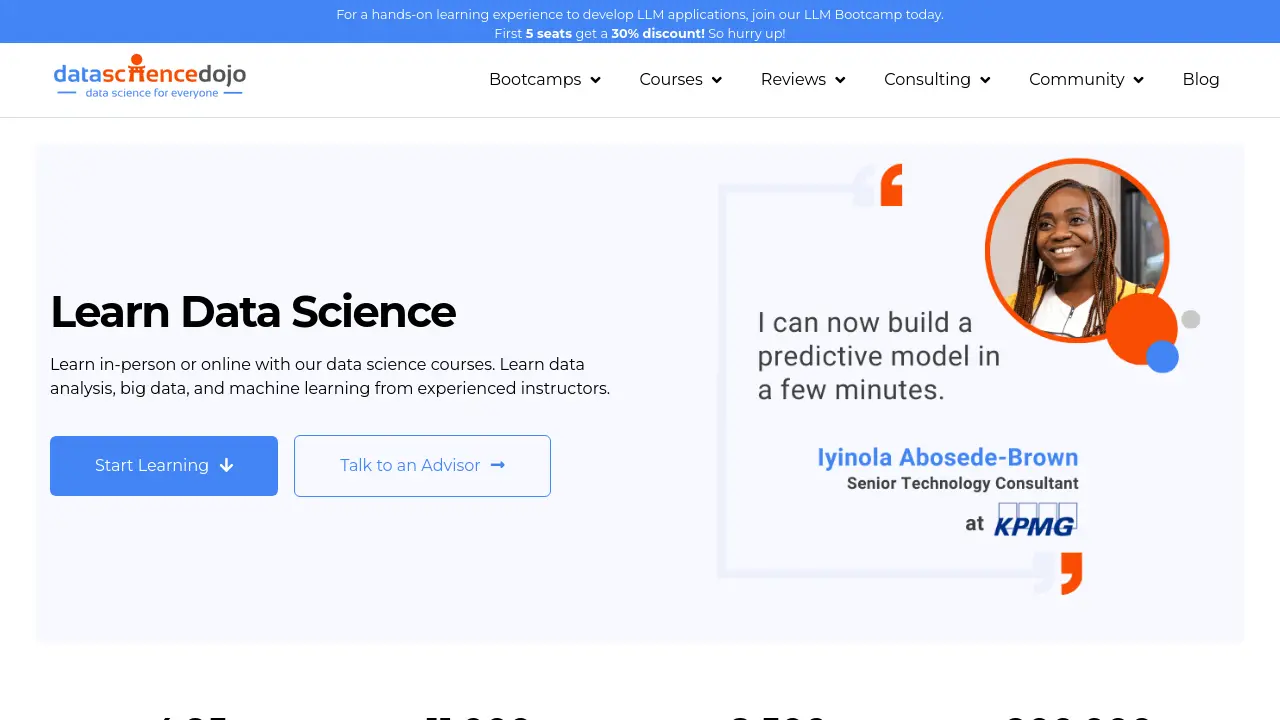Image resolution: width=1280 pixels, height=720 pixels.
Task: Click the right arrow icon in Talk to an Advisor
Action: pos(498,465)
